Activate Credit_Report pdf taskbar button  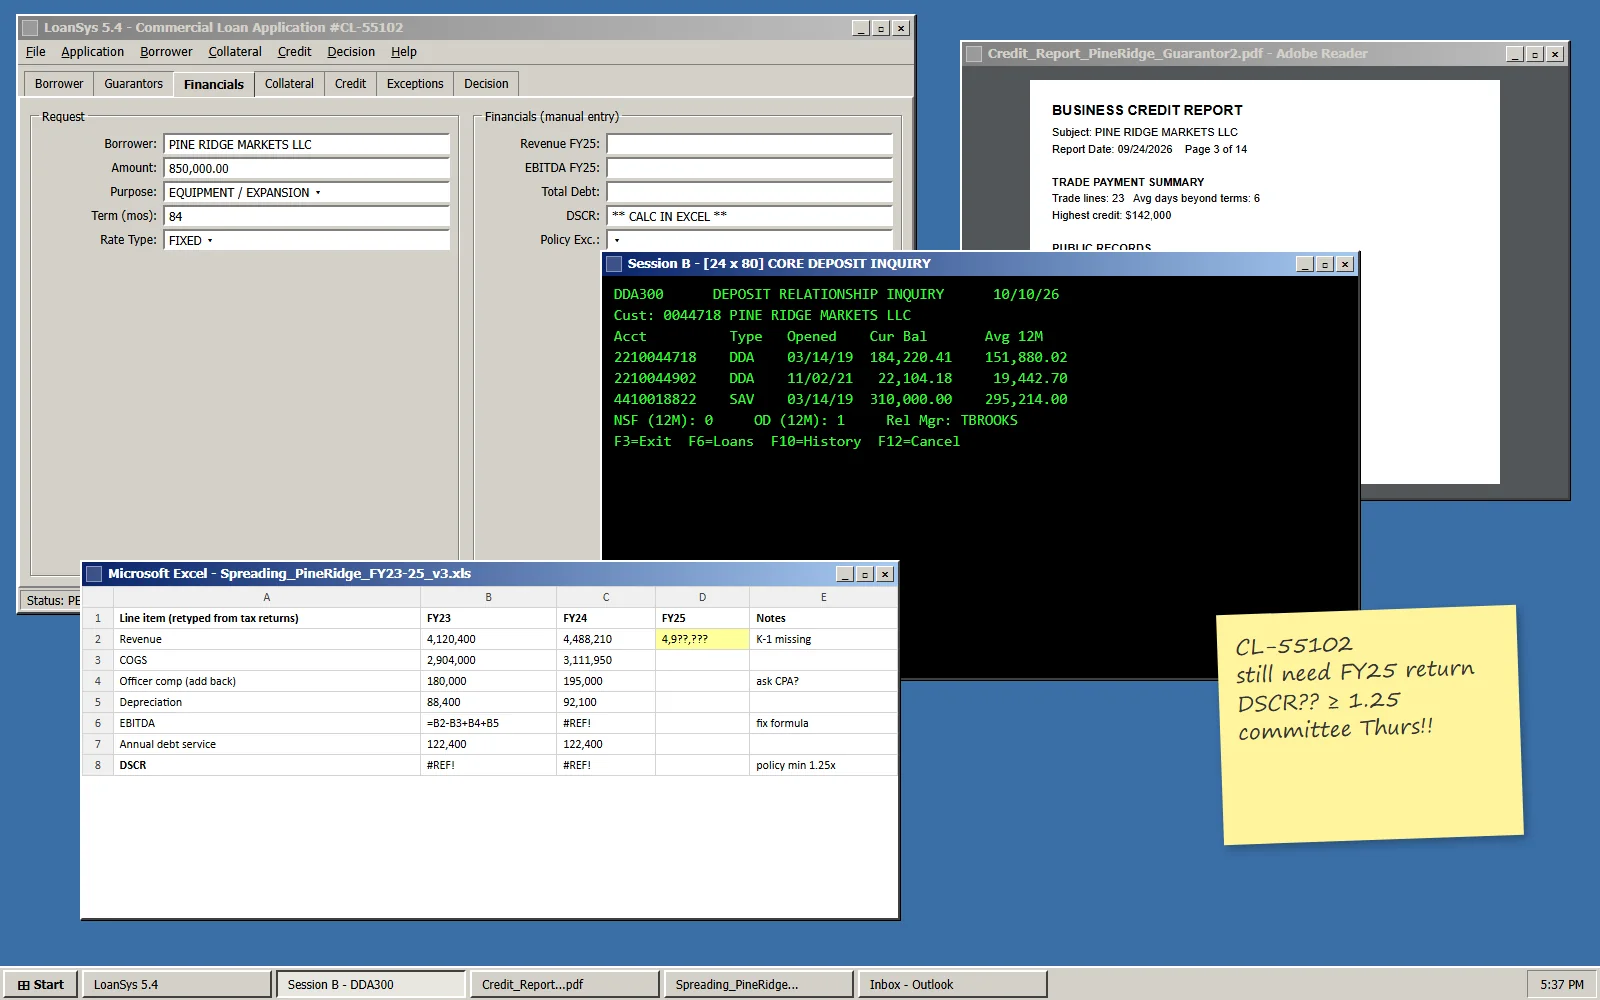565,985
